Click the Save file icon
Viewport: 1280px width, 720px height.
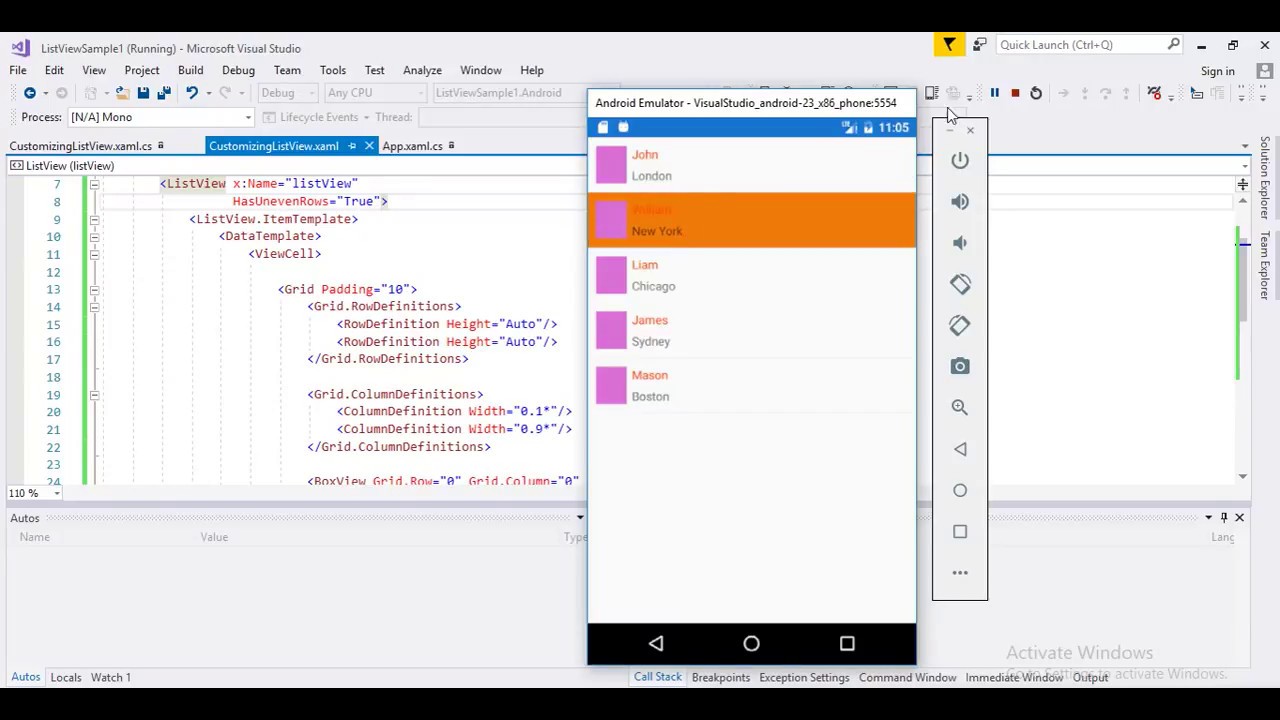coord(143,93)
